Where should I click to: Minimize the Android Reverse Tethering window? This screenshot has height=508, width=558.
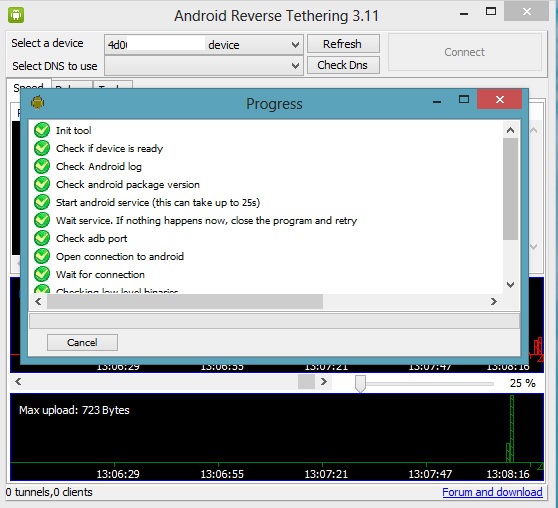click(x=464, y=14)
